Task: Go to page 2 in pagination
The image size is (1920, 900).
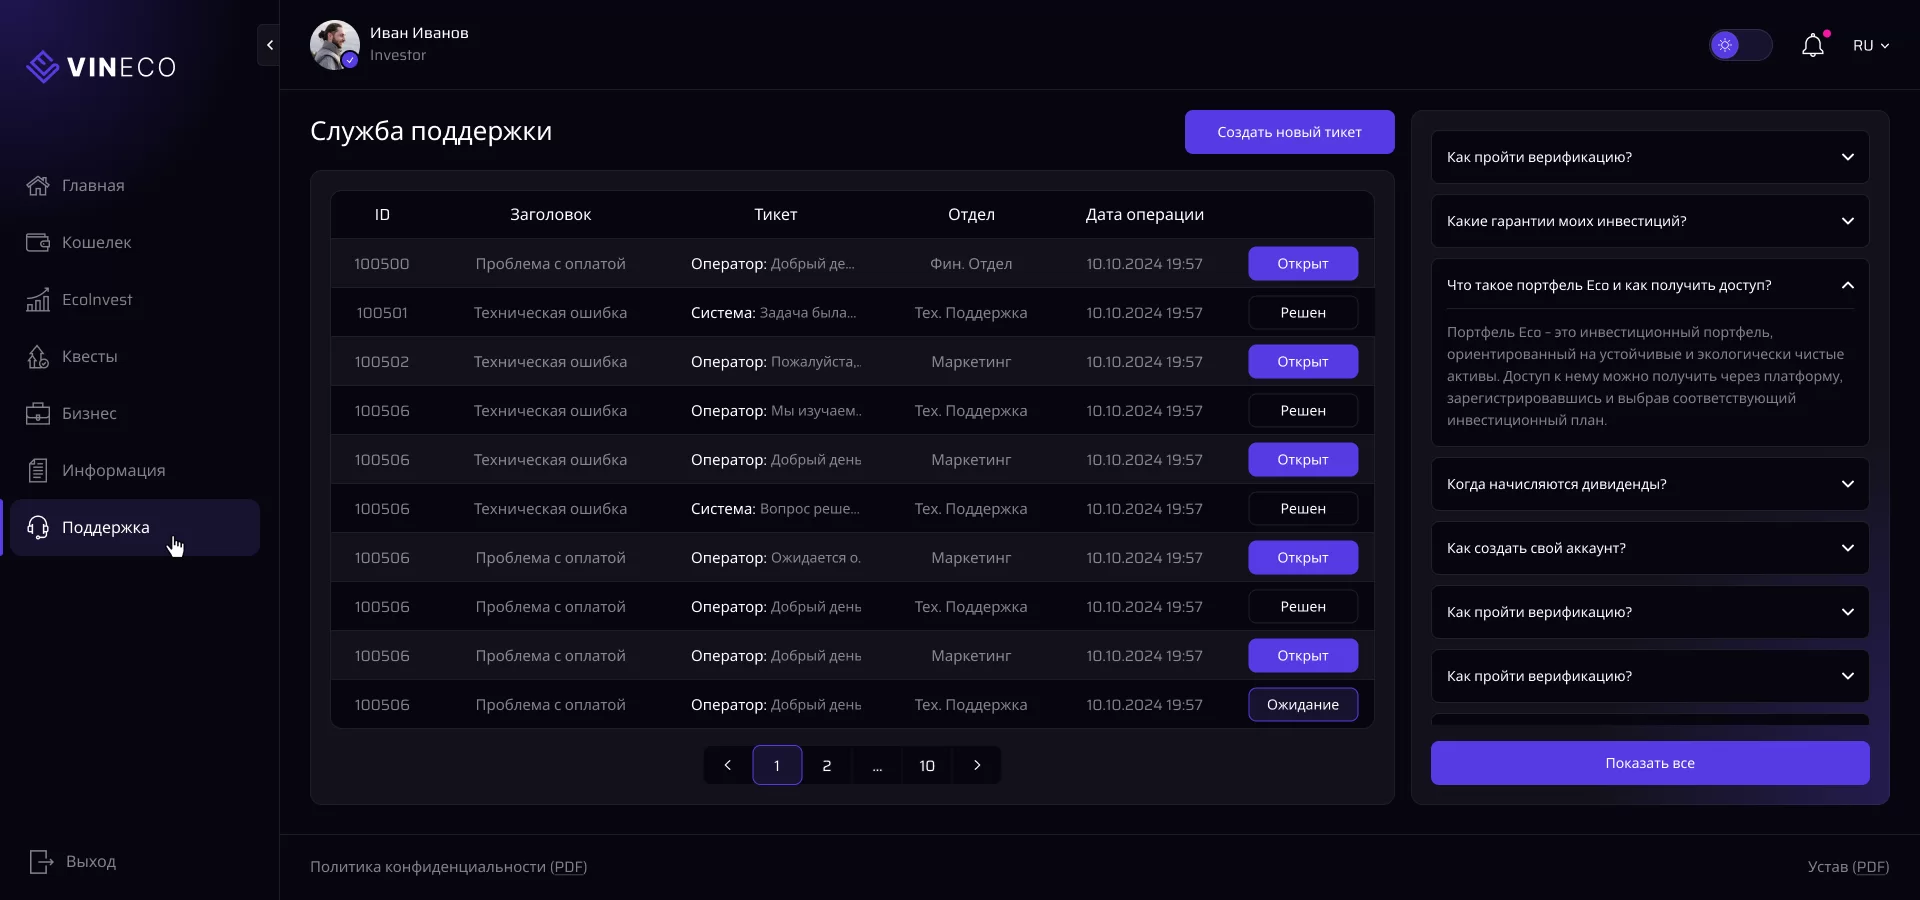Action: 826,766
